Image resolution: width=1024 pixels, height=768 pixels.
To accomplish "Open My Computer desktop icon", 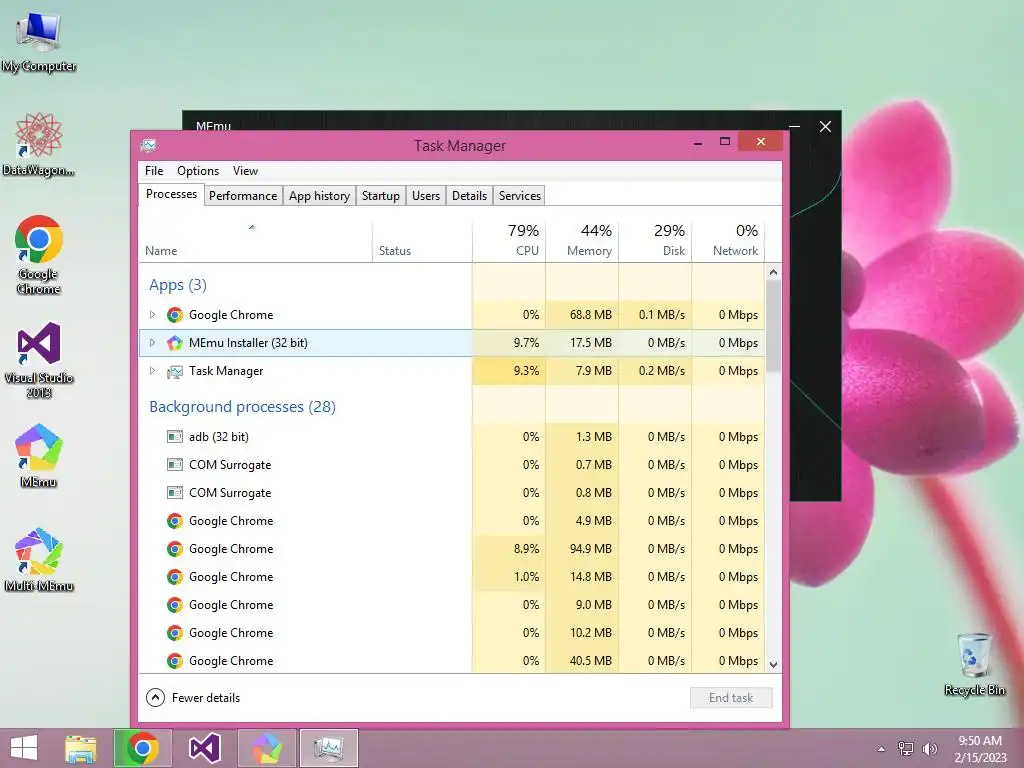I will tap(39, 42).
